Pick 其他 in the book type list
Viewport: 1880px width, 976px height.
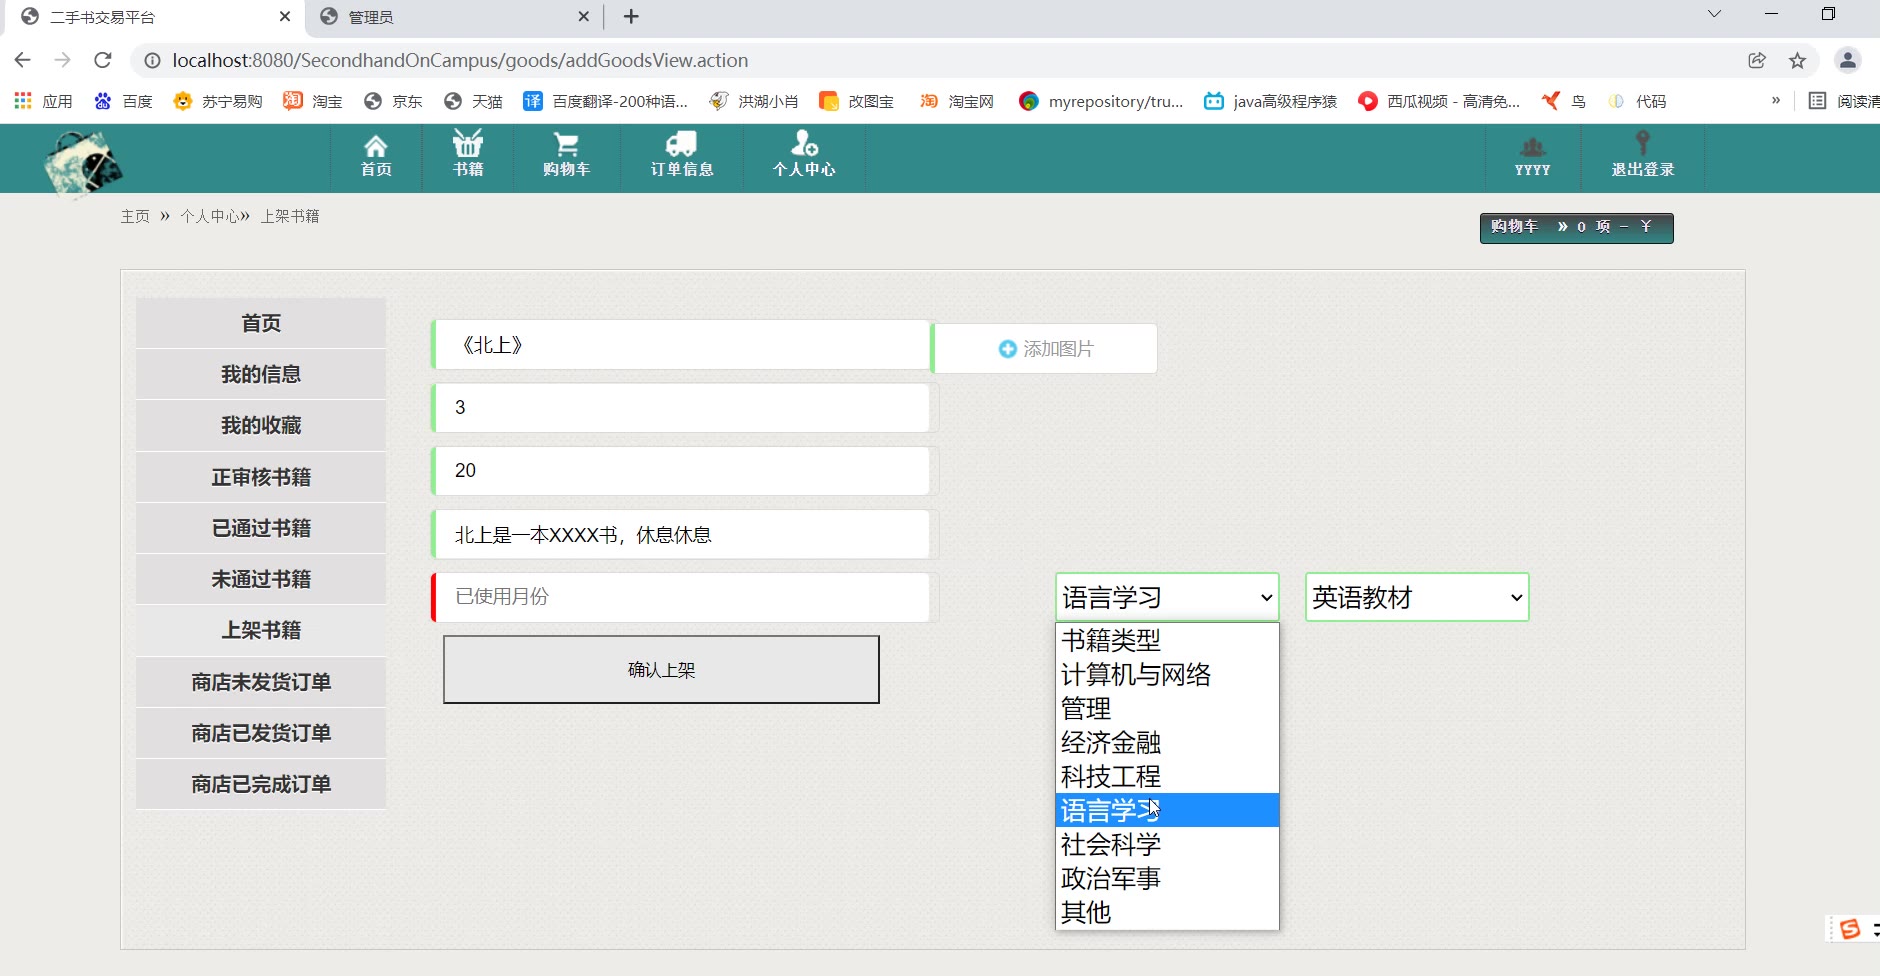[x=1086, y=913]
